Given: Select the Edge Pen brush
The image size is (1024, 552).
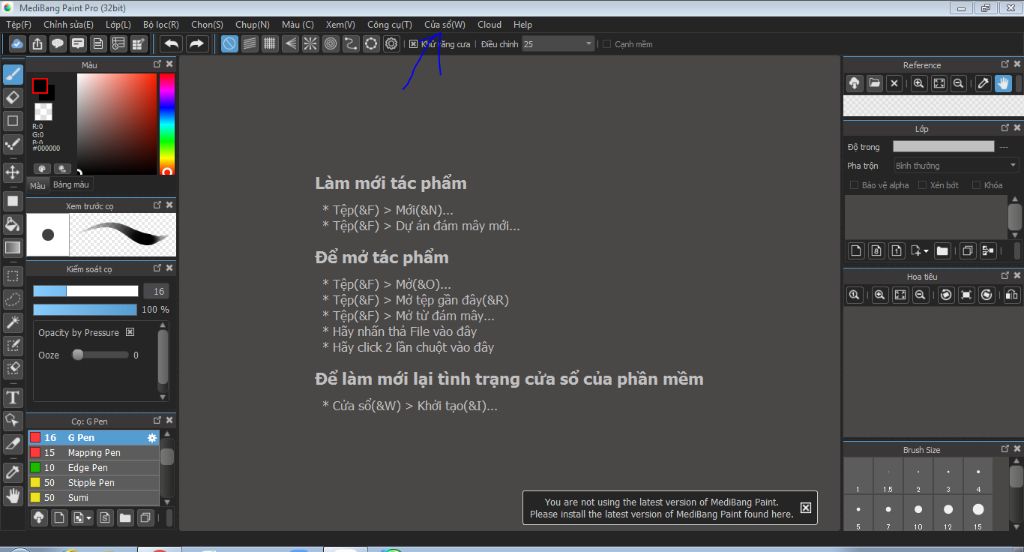Looking at the screenshot, I should [93, 468].
